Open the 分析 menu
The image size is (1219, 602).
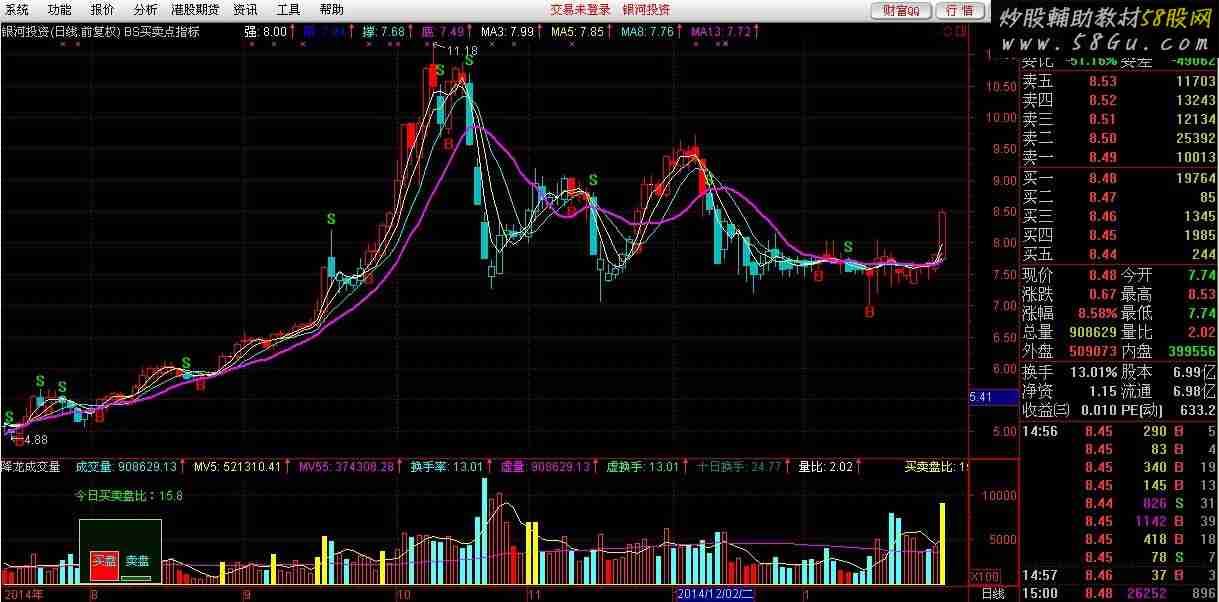145,9
